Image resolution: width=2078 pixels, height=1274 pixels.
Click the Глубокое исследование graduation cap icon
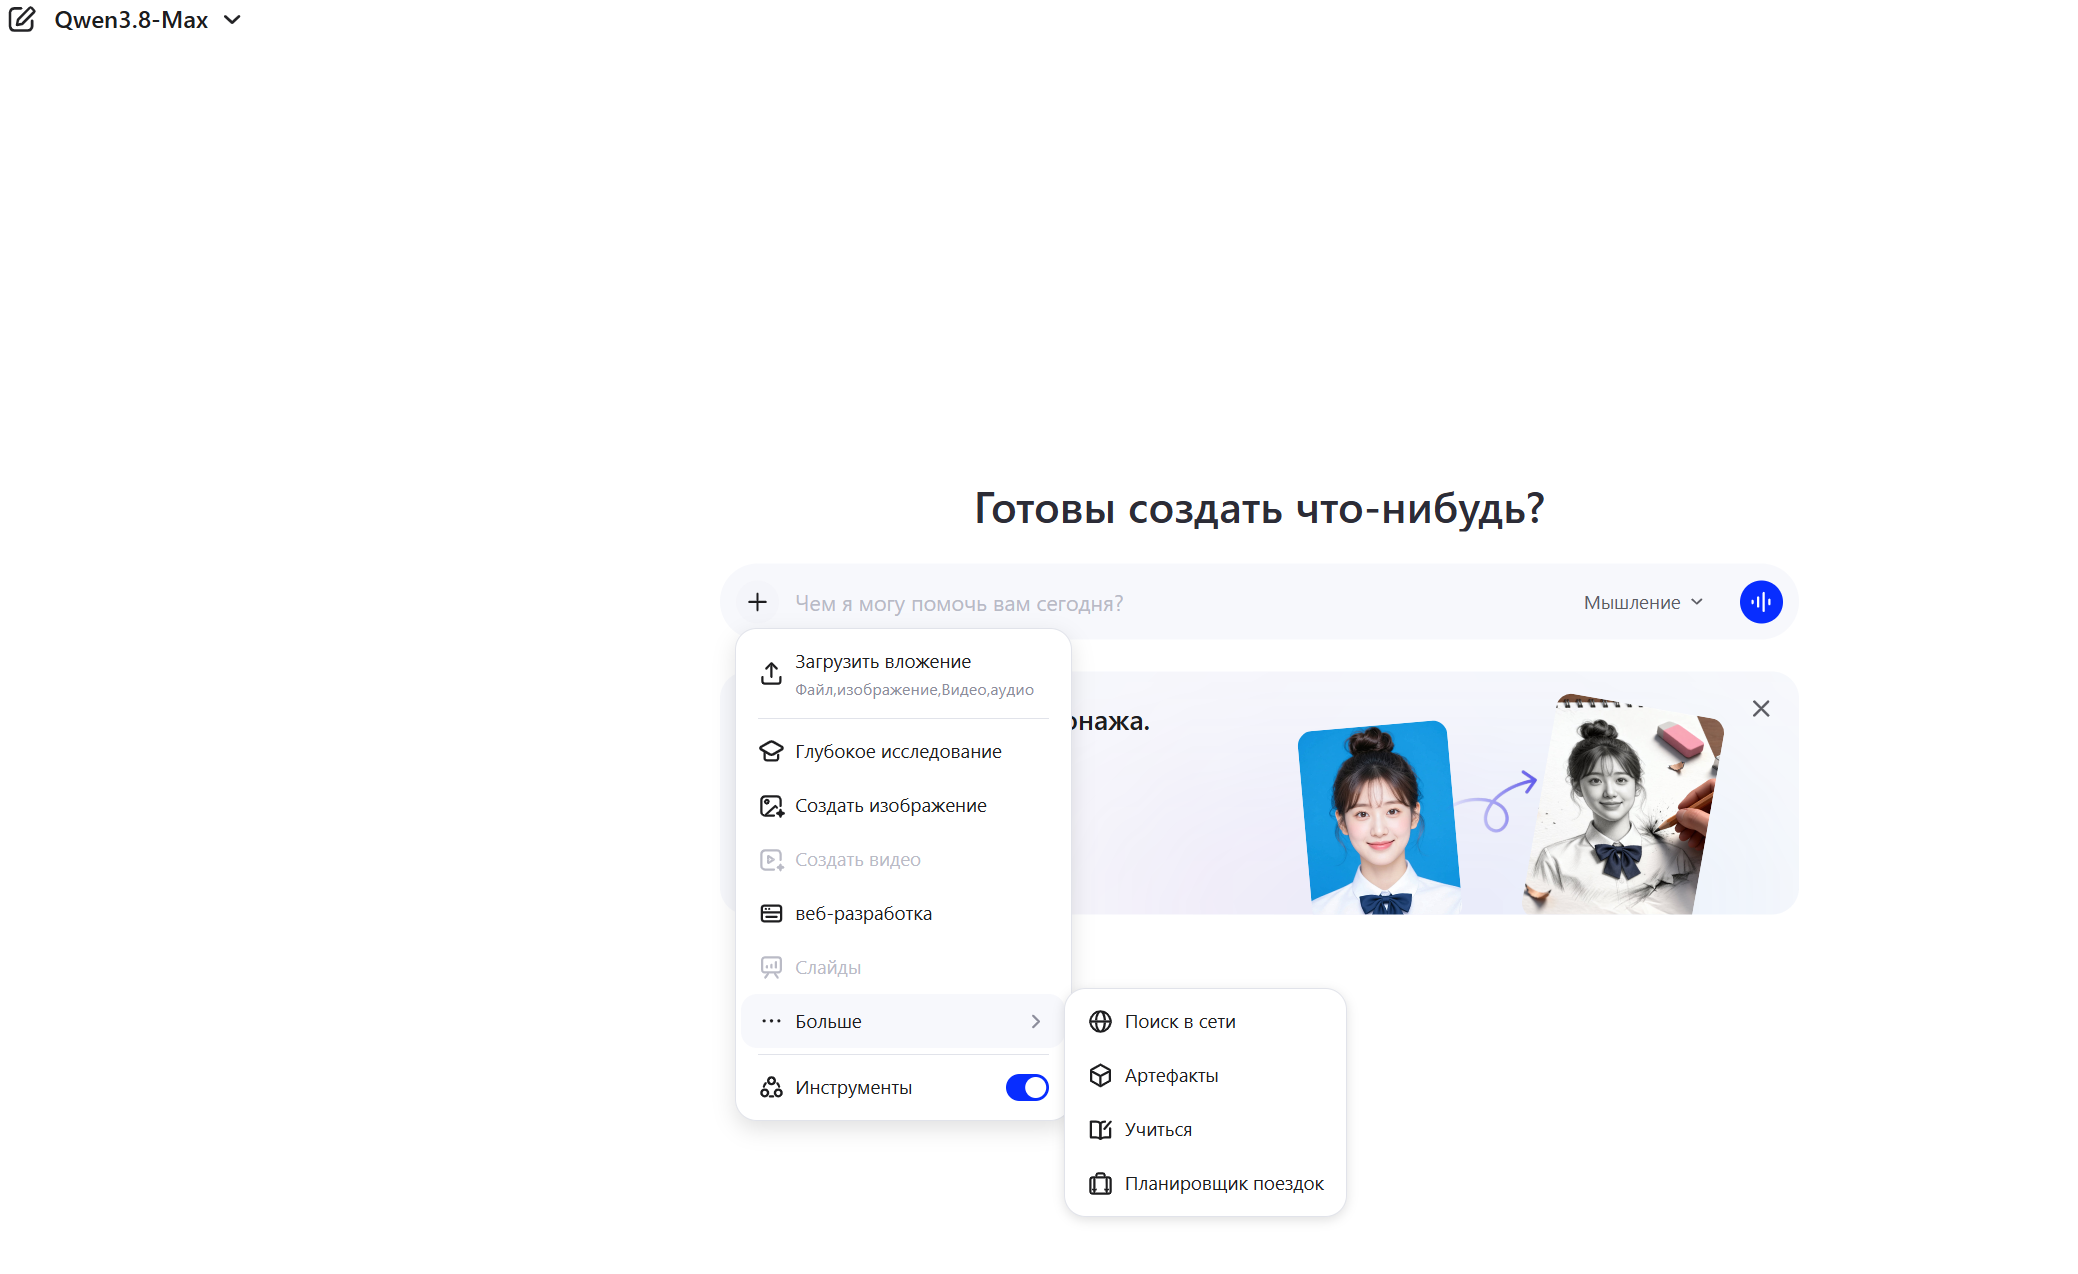point(771,751)
